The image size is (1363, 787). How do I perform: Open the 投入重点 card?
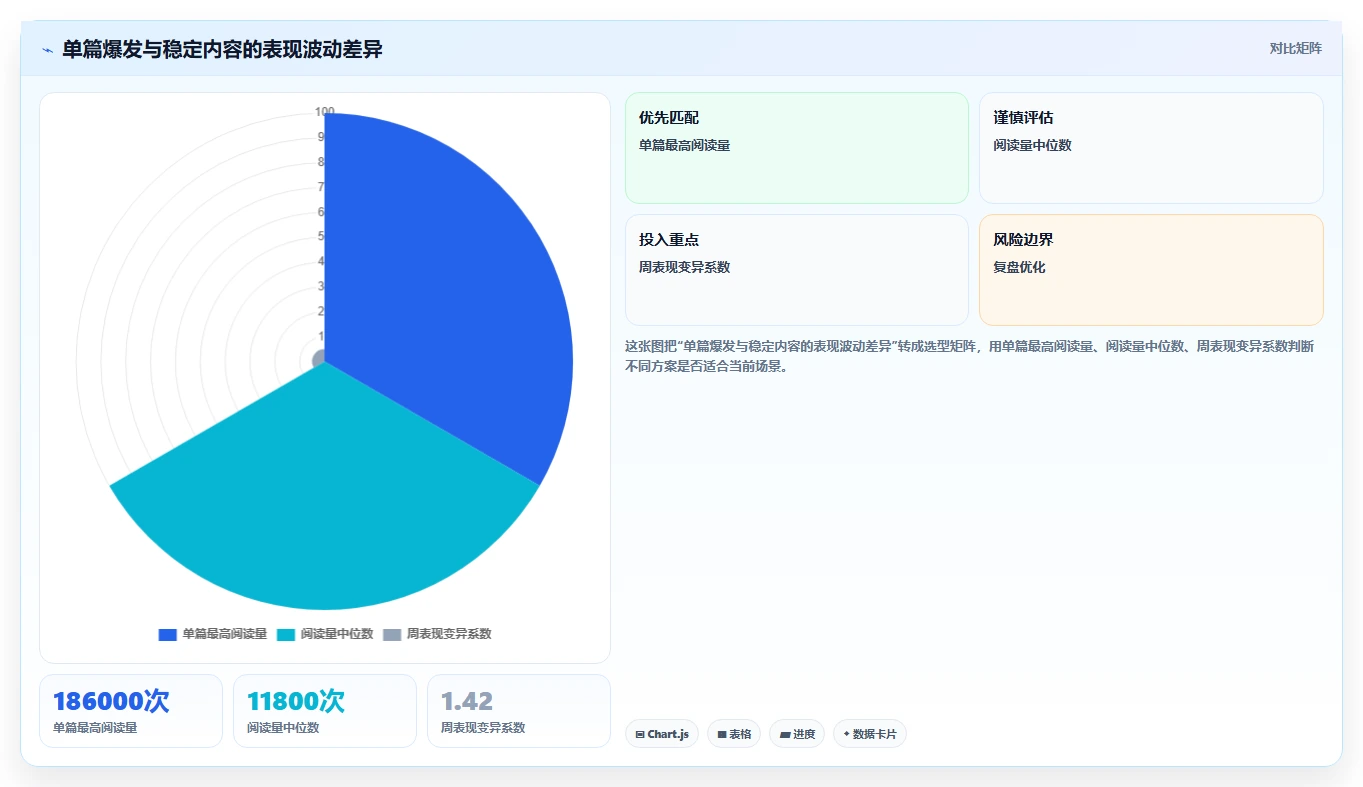click(x=797, y=270)
